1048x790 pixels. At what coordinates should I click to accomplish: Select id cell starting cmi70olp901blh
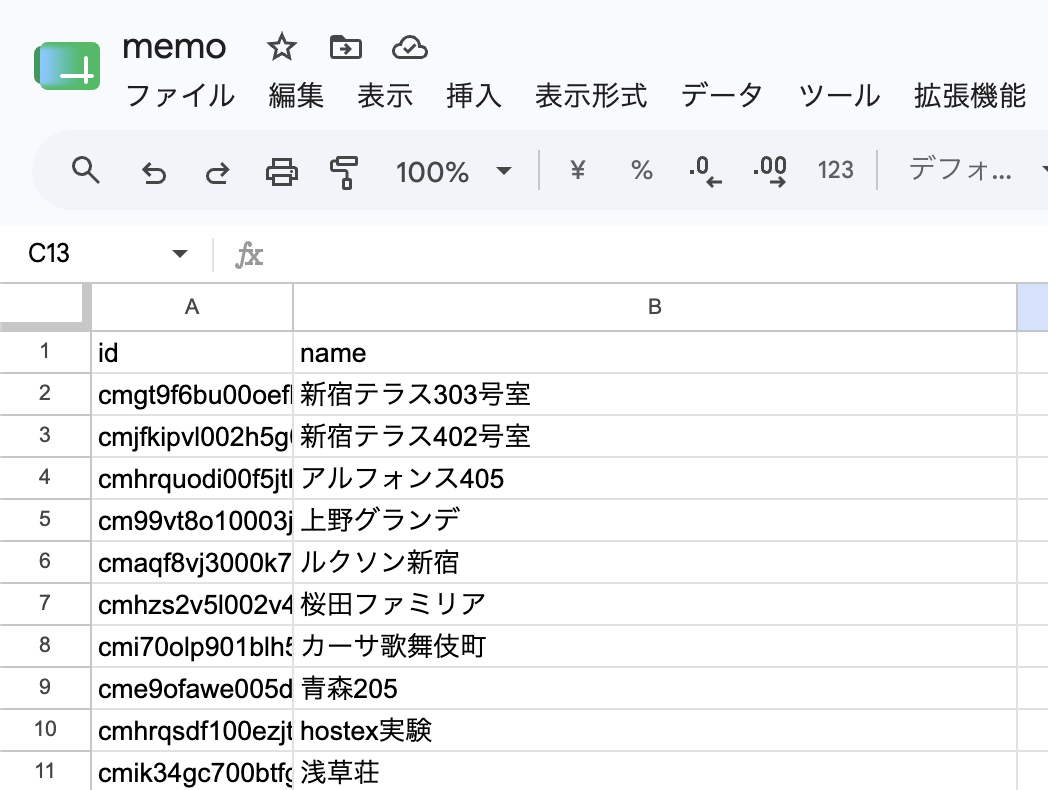[x=192, y=646]
